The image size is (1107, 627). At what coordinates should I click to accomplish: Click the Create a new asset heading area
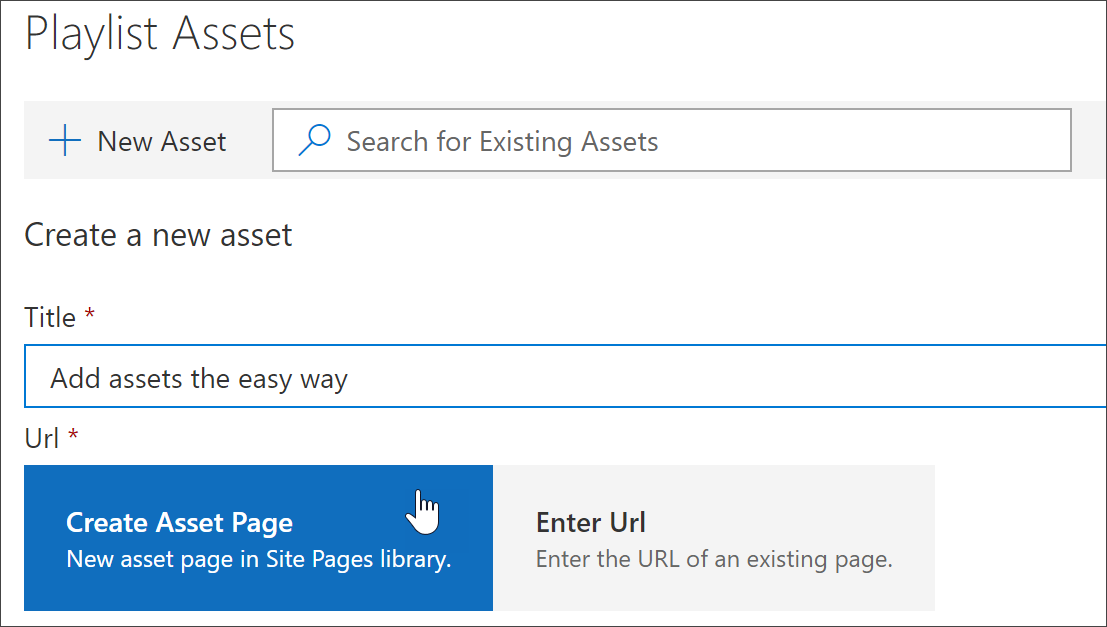coord(157,235)
